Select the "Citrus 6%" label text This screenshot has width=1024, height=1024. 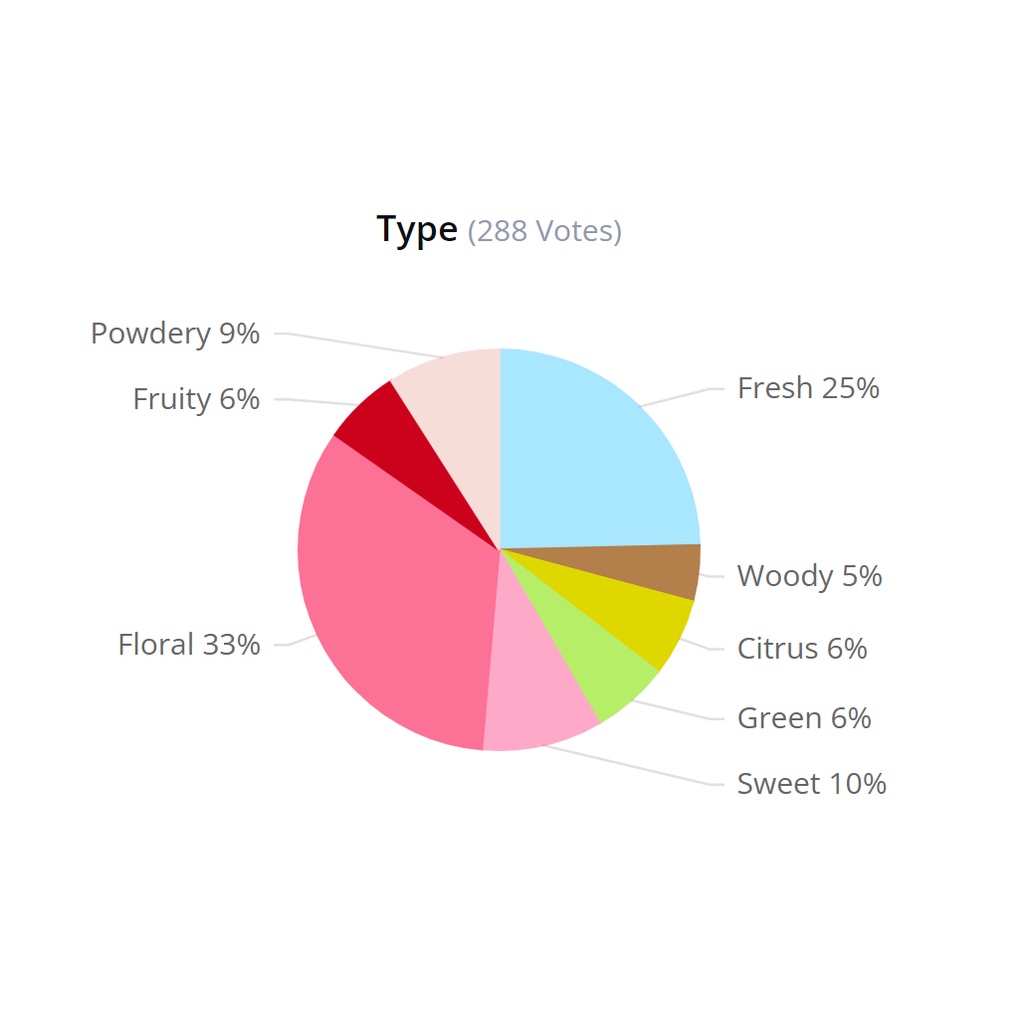[x=802, y=649]
